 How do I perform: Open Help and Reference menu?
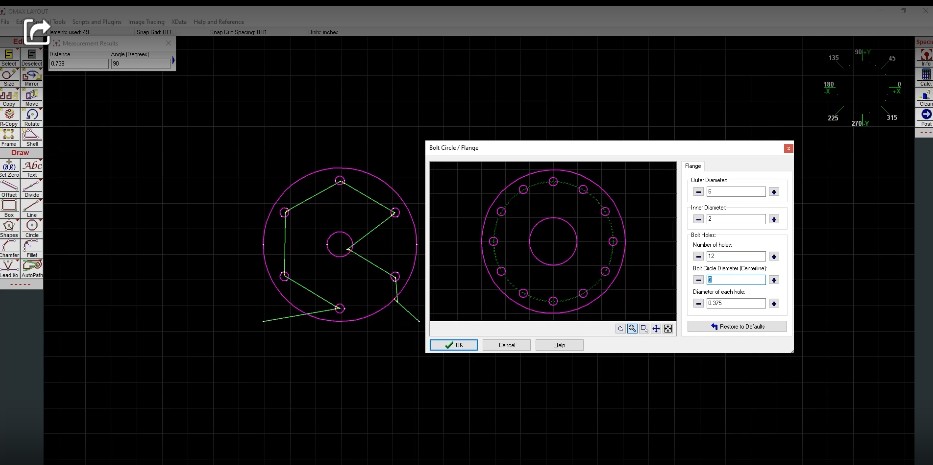point(218,22)
